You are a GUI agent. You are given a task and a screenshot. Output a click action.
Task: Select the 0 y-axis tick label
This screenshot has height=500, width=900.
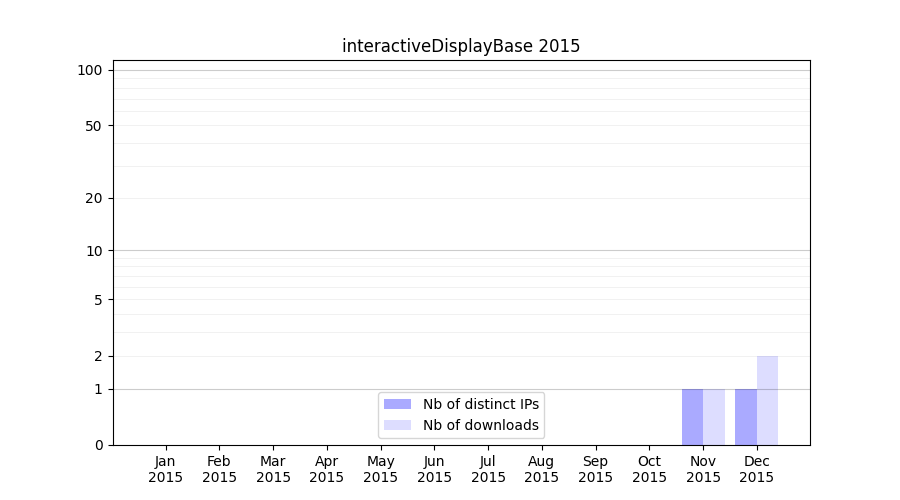coord(98,445)
